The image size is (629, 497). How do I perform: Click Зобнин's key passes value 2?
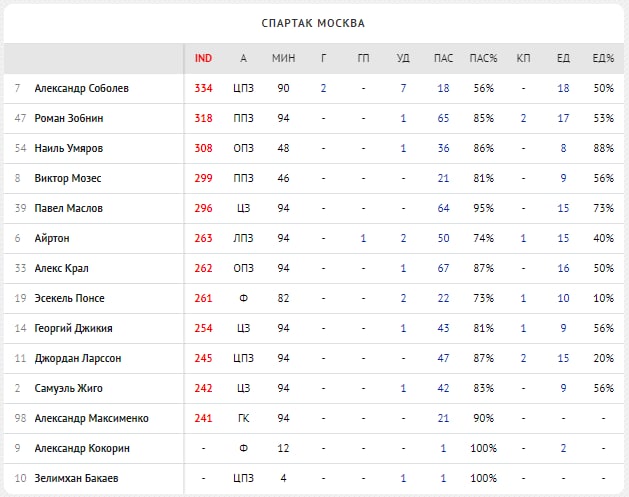click(x=523, y=118)
